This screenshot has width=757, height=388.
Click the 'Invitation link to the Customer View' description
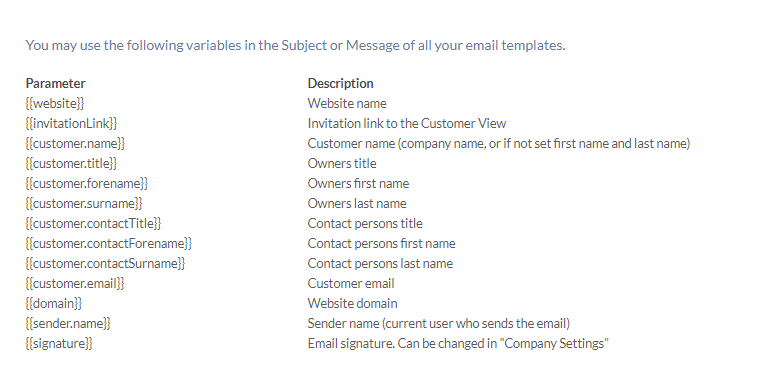pos(407,124)
